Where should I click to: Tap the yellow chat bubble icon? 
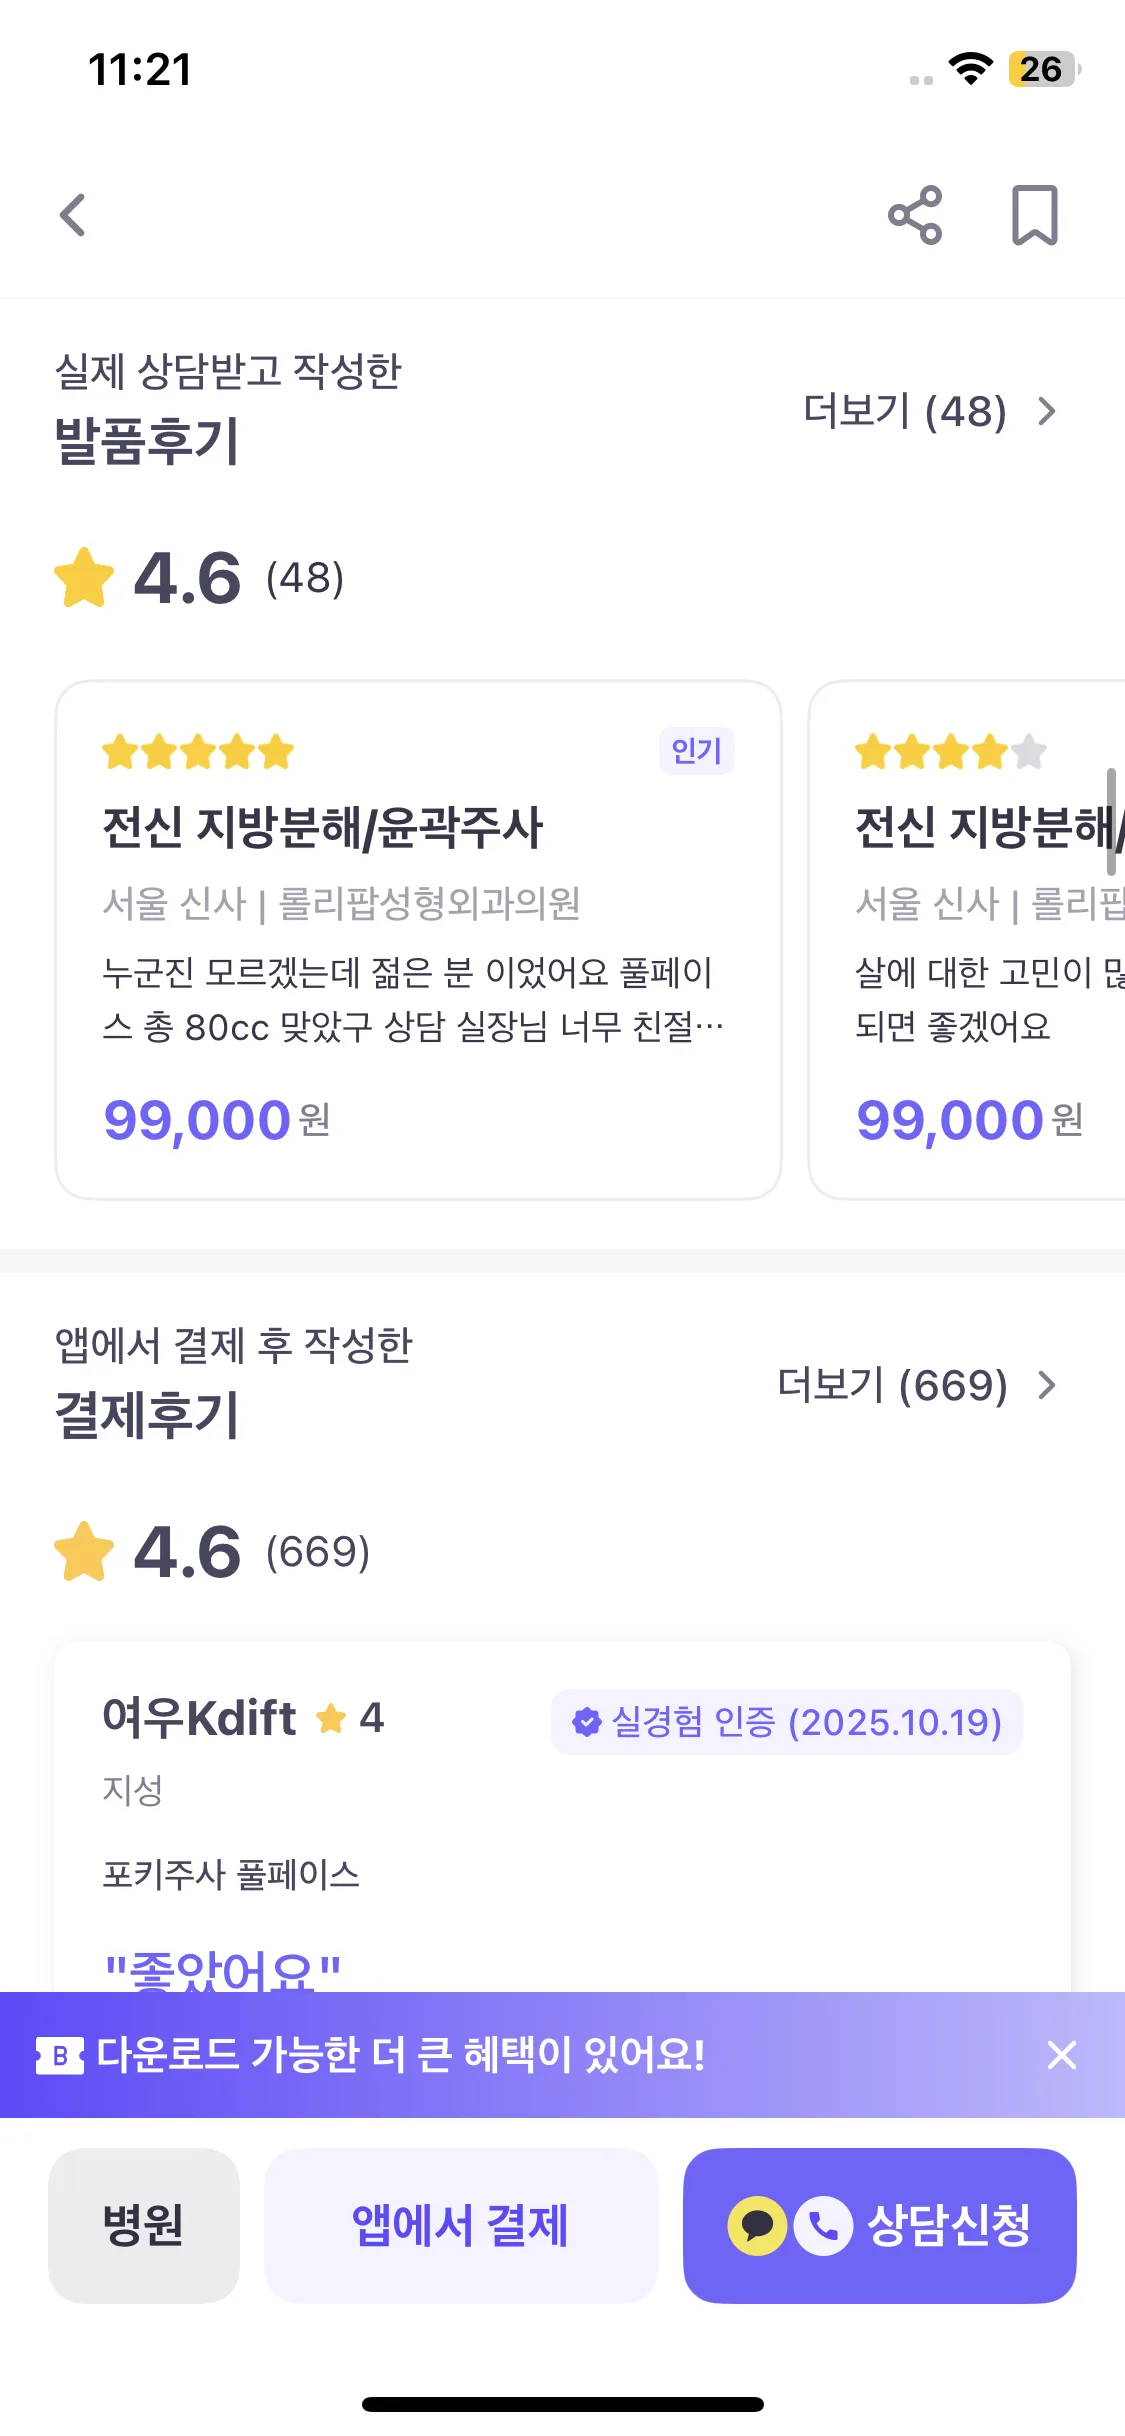click(757, 2225)
